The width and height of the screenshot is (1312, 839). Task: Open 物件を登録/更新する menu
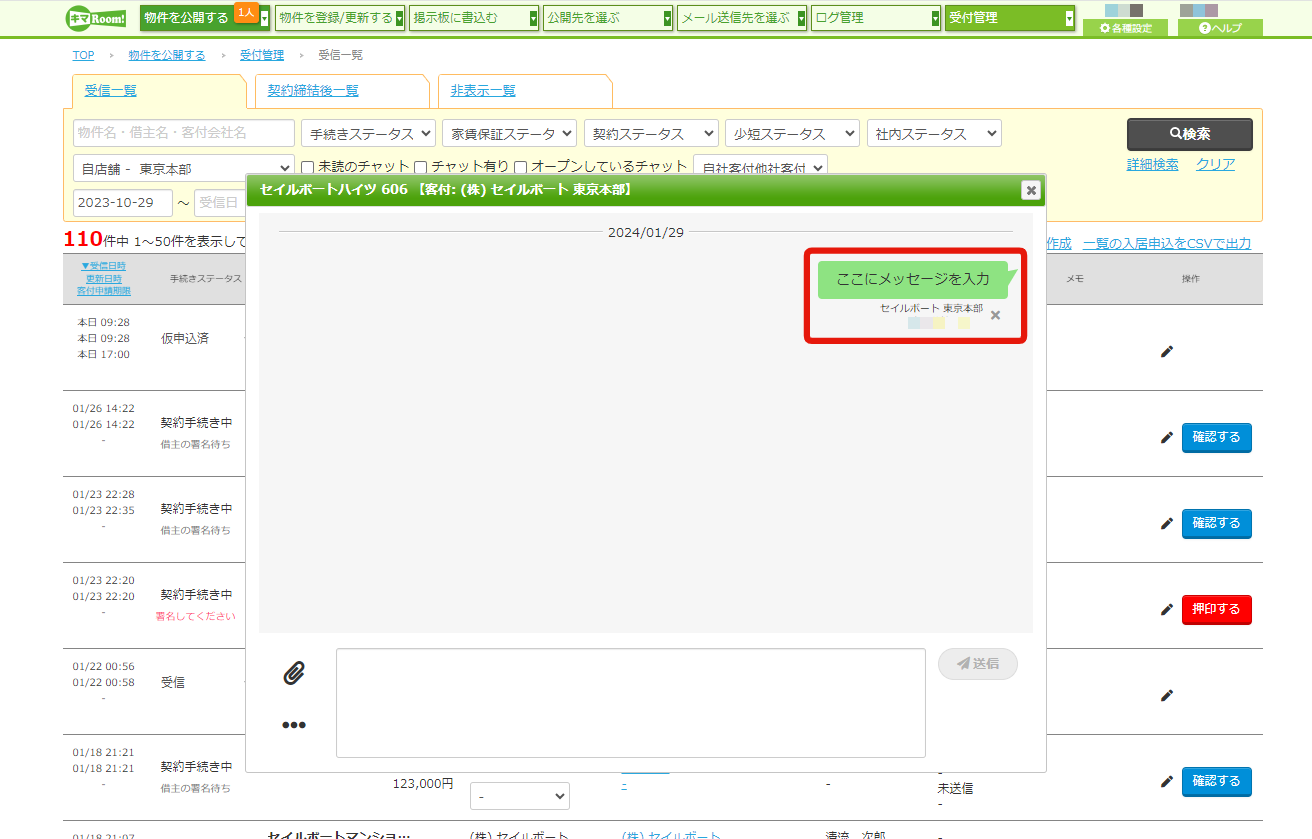340,18
